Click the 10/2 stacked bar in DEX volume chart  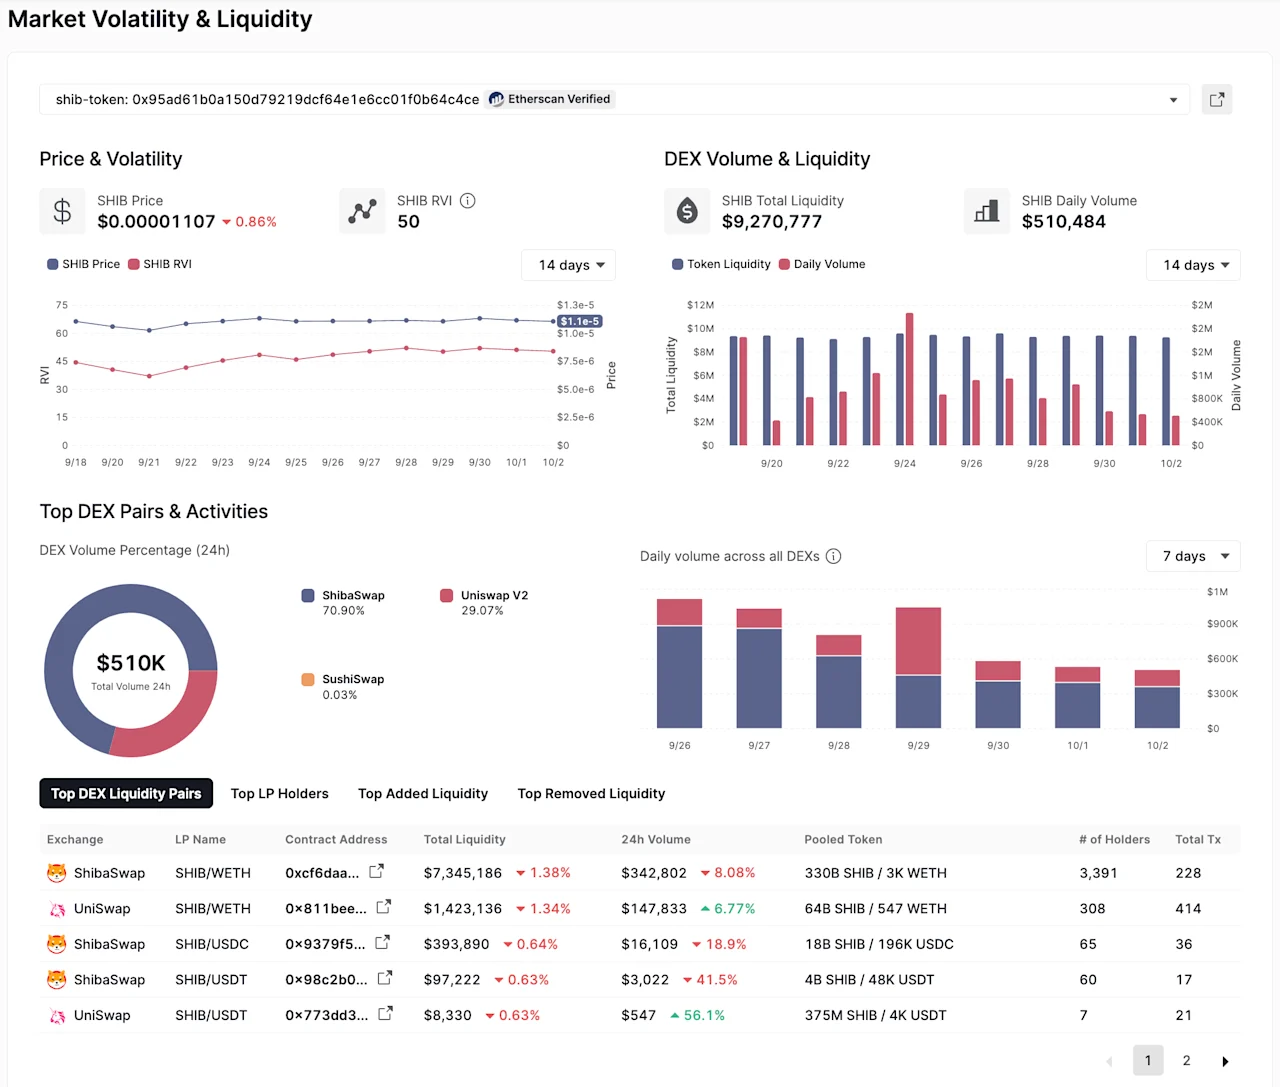1157,699
